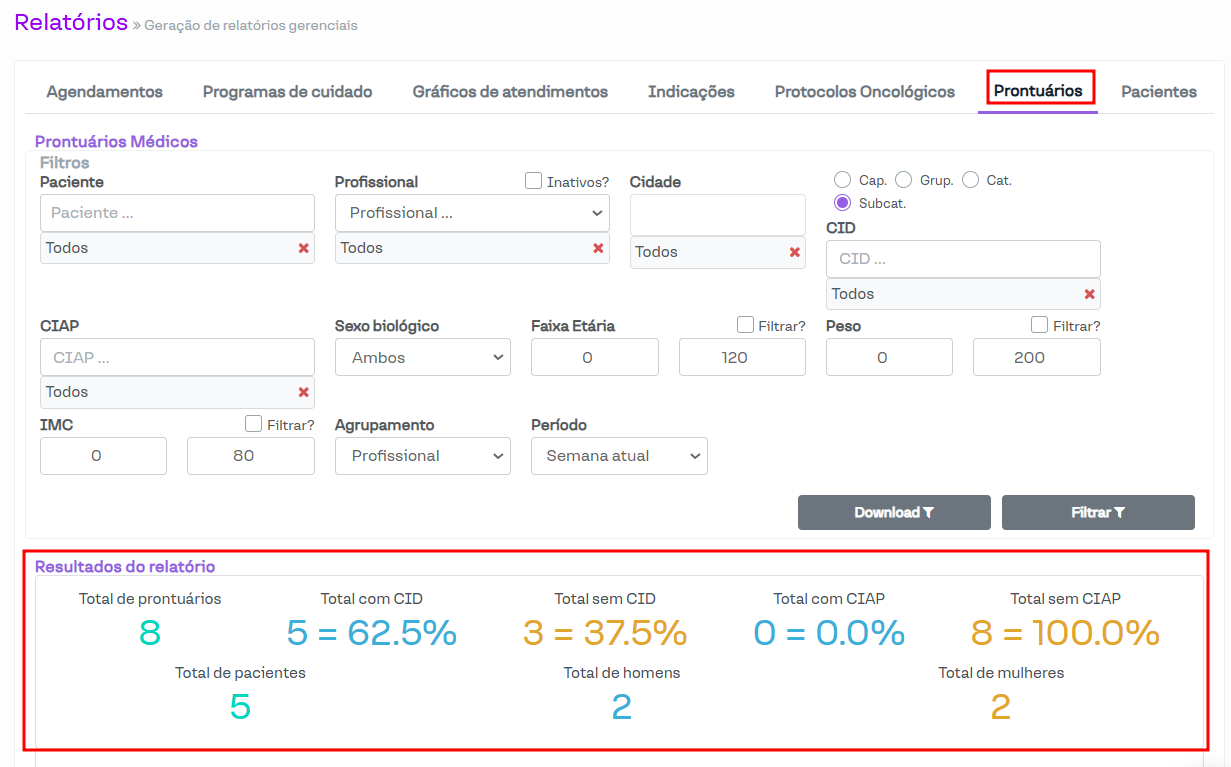Switch to the Agendamentos tab
The width and height of the screenshot is (1231, 767).
(105, 92)
